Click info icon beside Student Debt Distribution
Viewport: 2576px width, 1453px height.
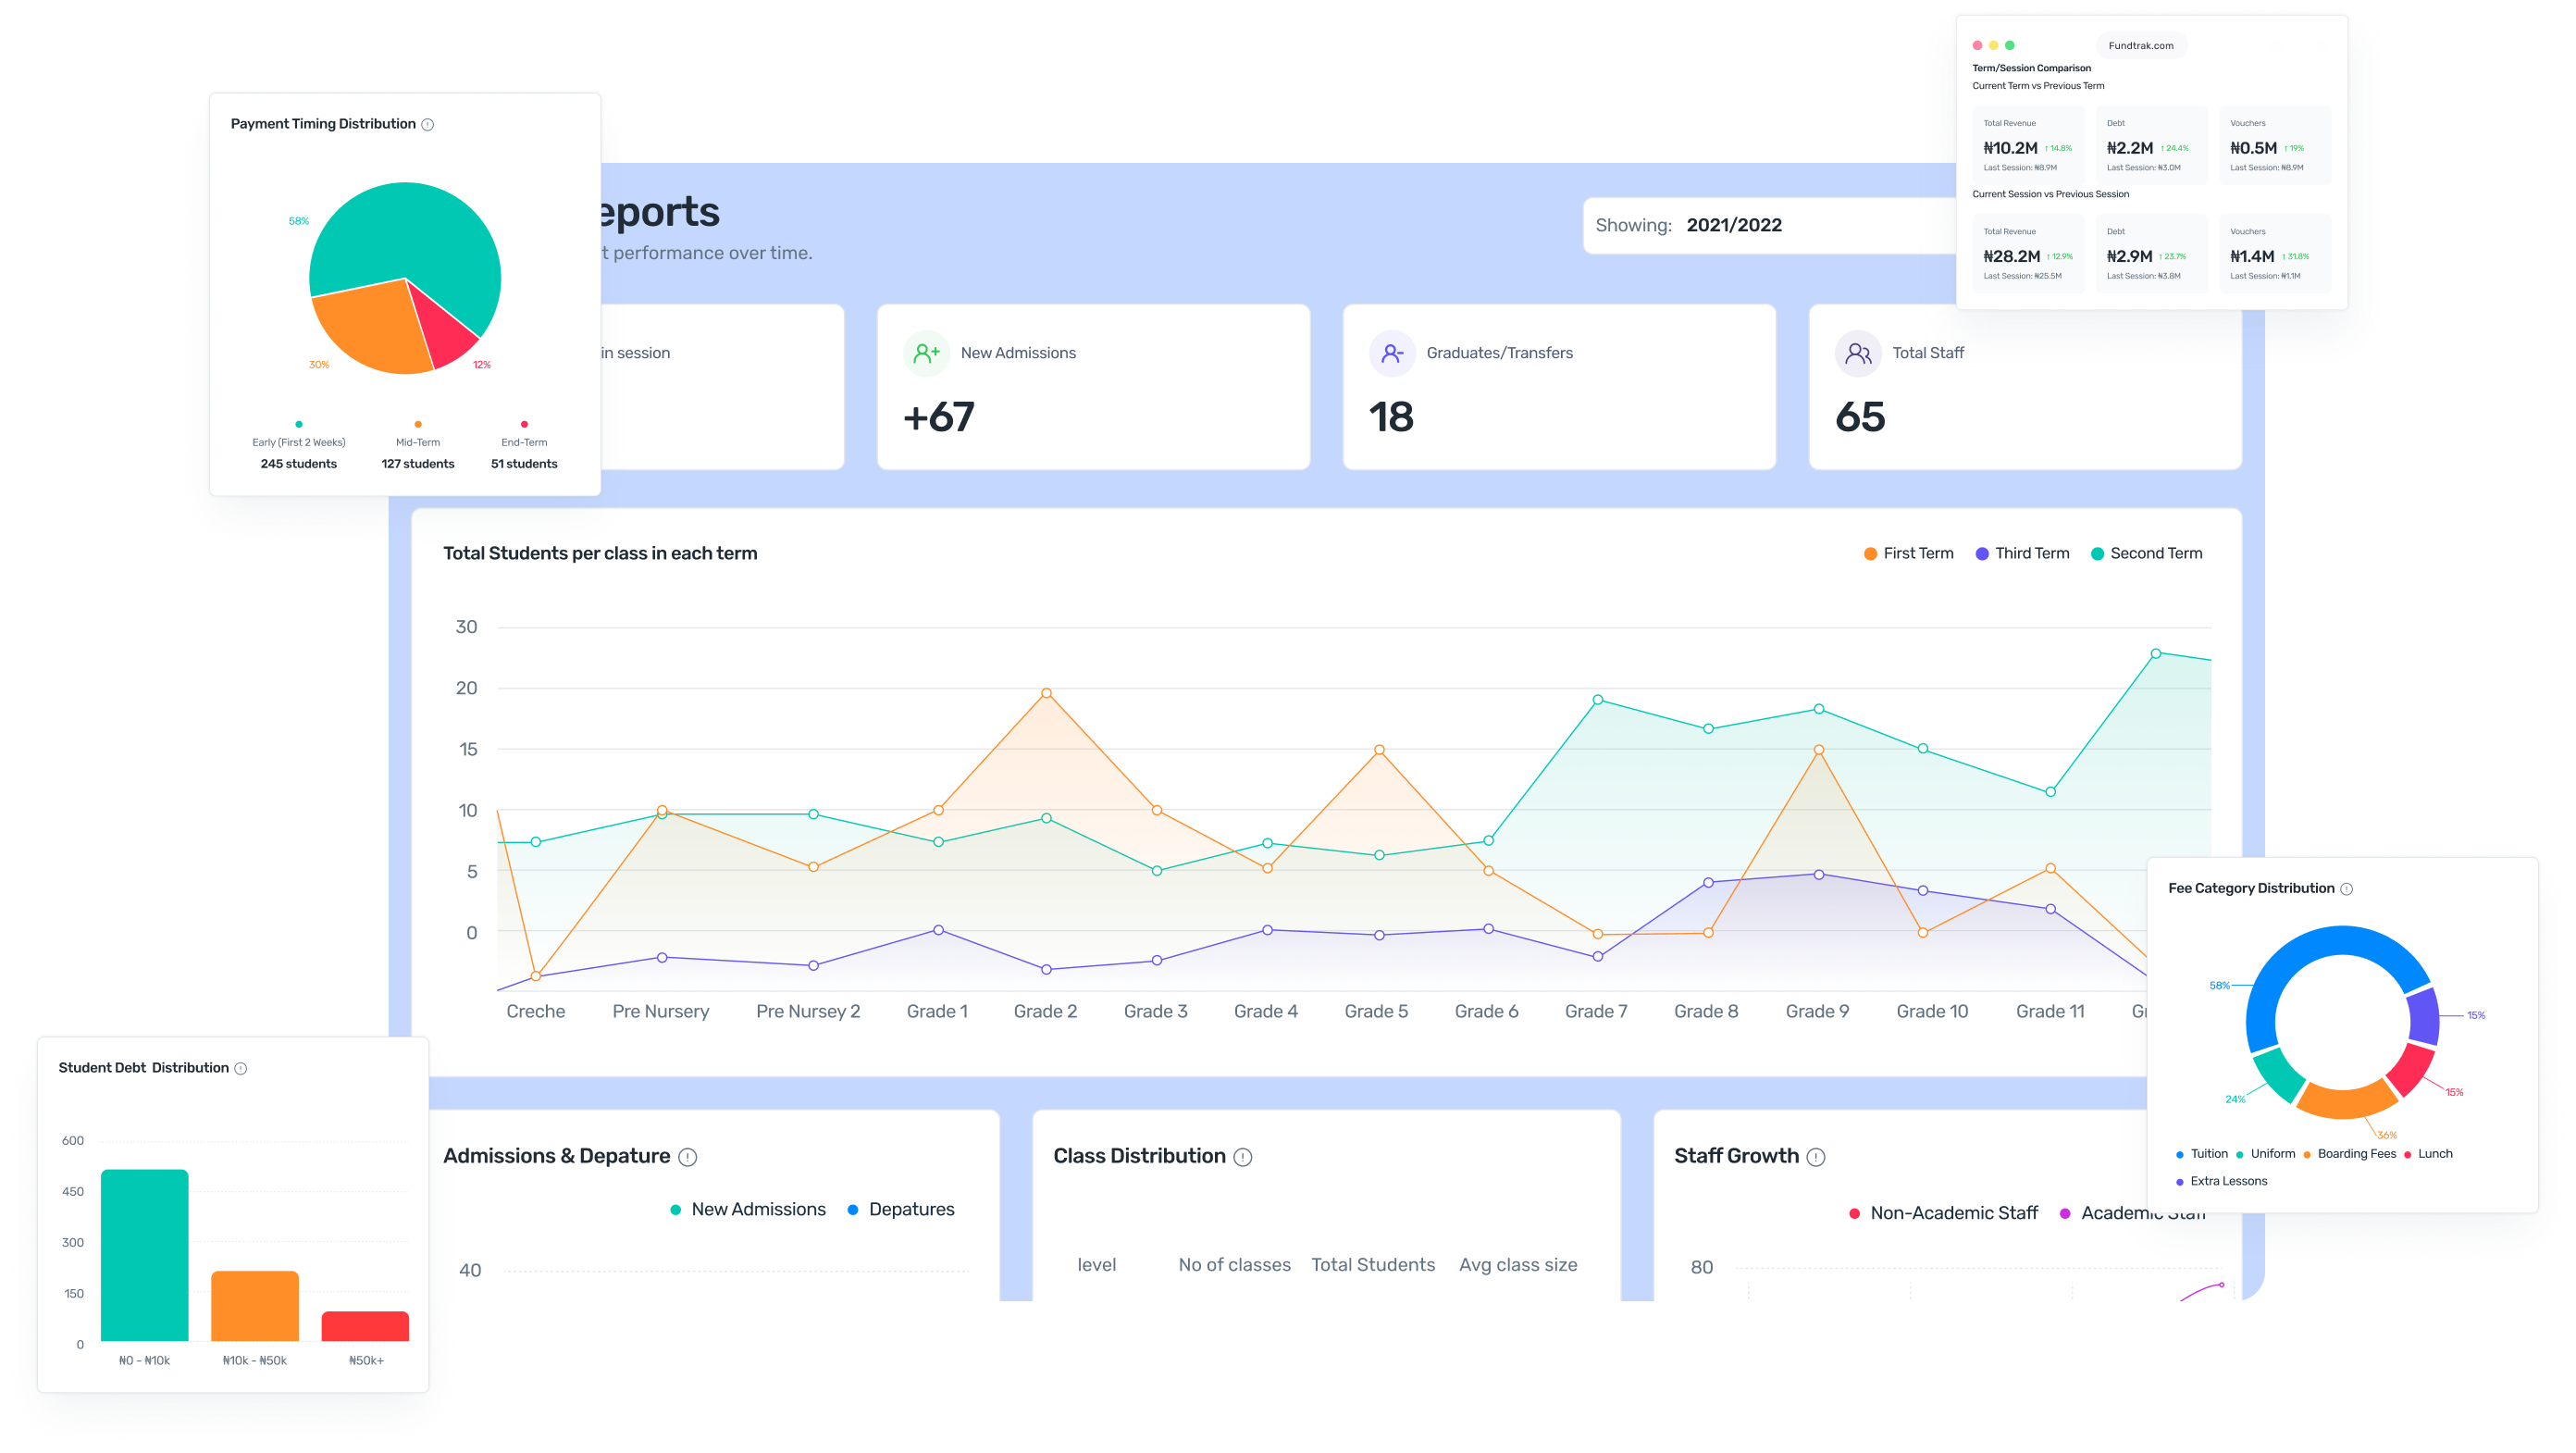(x=241, y=1069)
